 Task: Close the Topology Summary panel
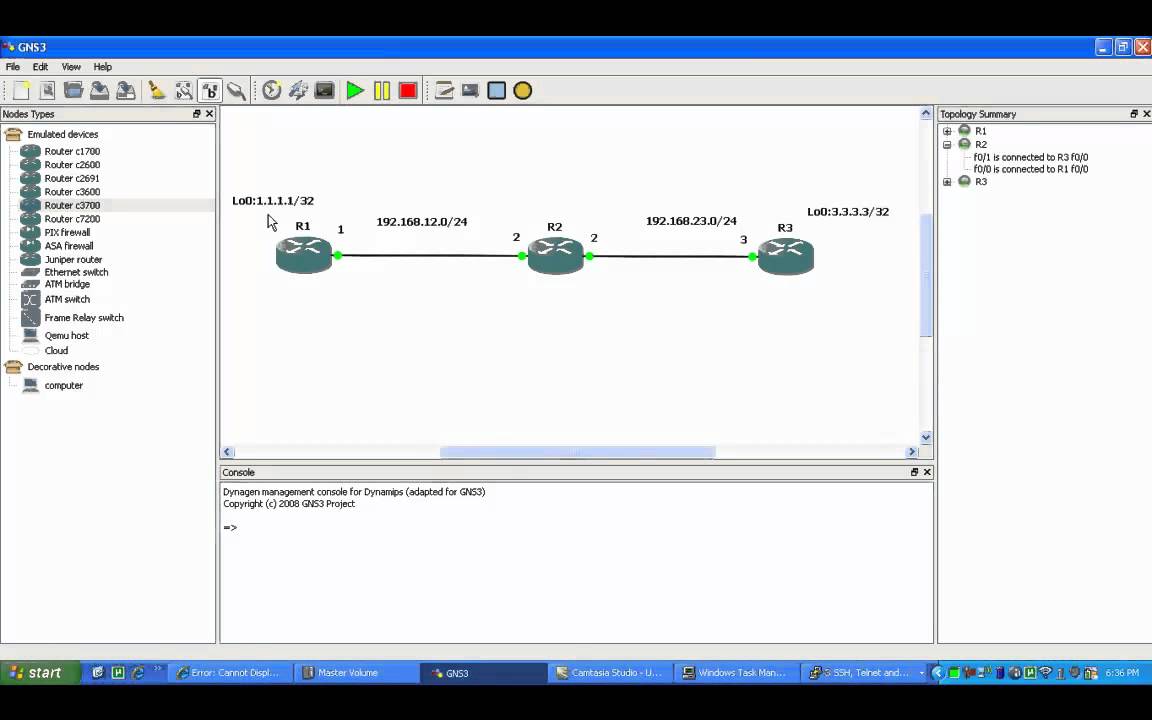[x=1146, y=114]
